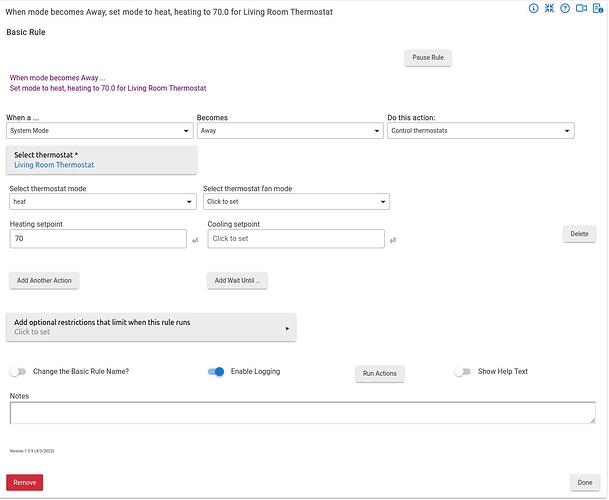Open the info icon in the header
This screenshot has height=500, width=609.
534,8
